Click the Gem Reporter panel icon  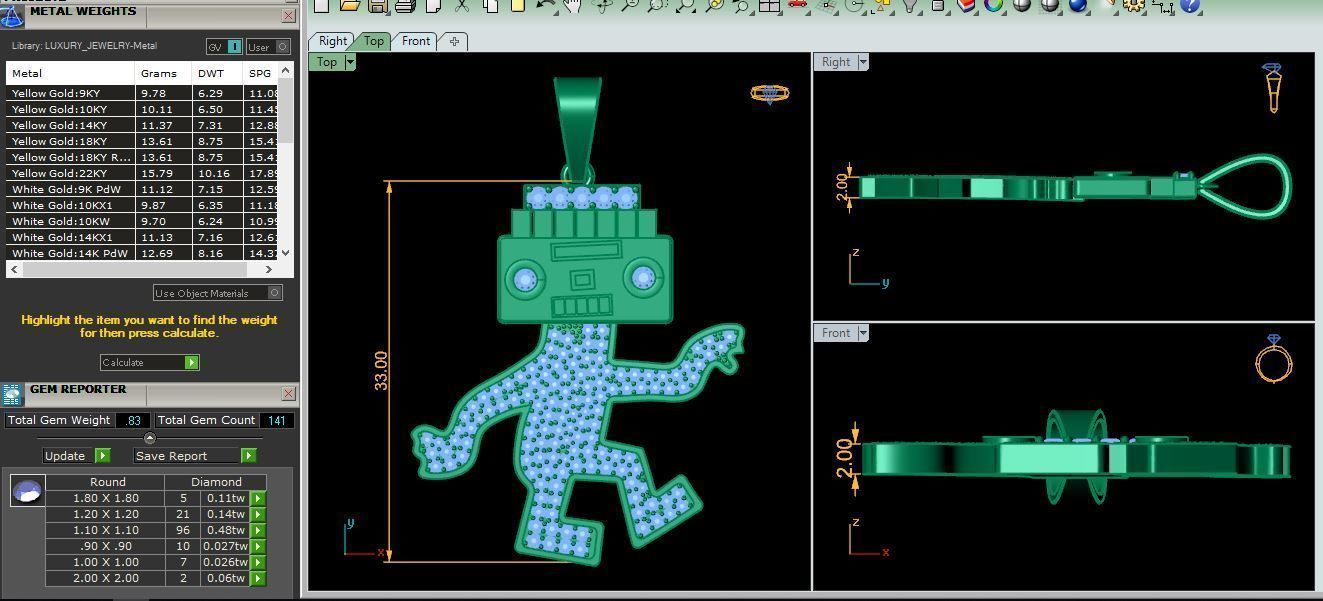click(11, 394)
